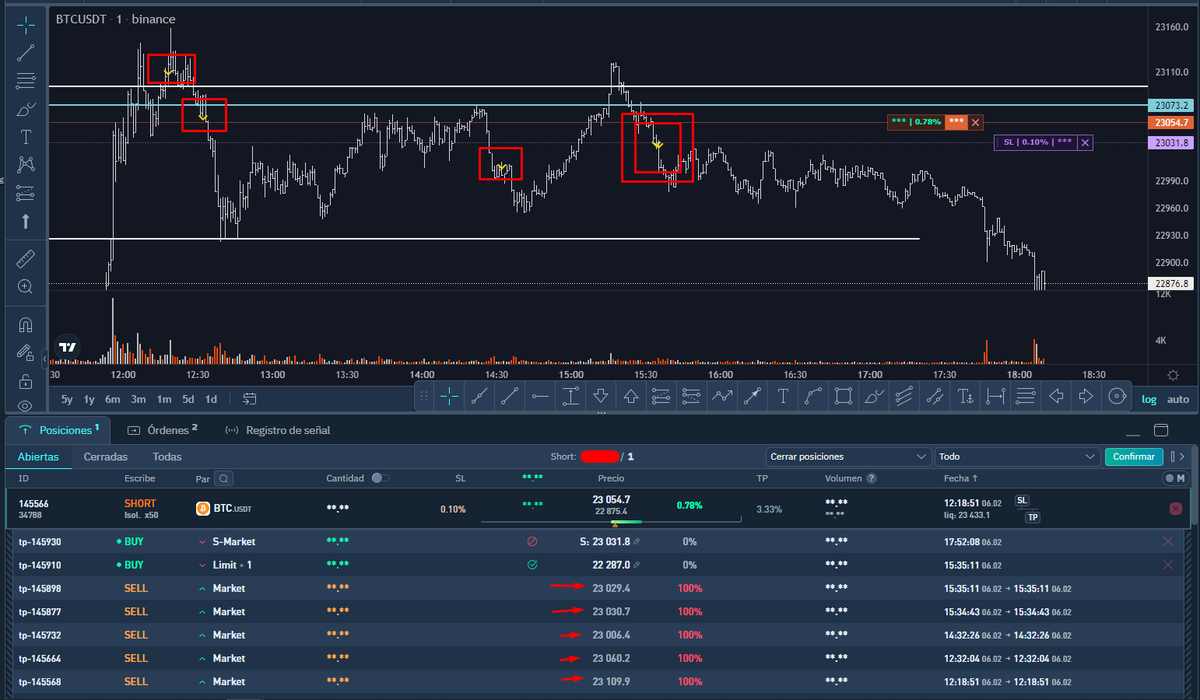Expand the tp-145910 Limit order chevron
Image resolution: width=1200 pixels, height=700 pixels.
tap(202, 565)
